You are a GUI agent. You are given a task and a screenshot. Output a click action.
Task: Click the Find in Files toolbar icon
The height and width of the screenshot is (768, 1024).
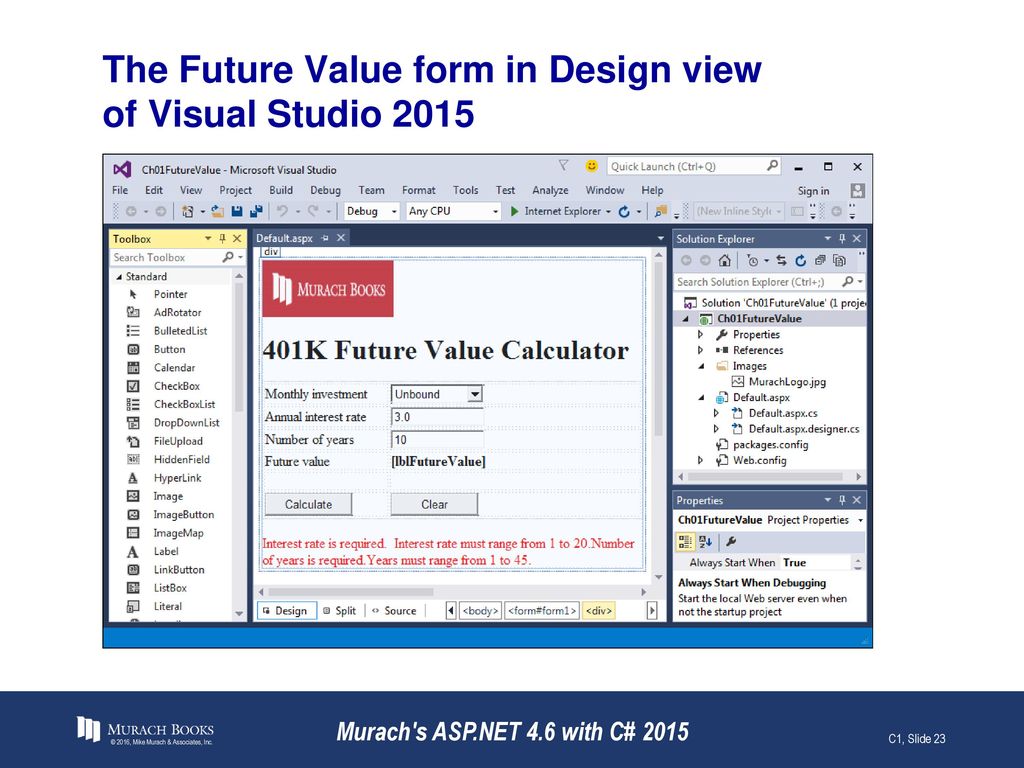click(x=661, y=211)
